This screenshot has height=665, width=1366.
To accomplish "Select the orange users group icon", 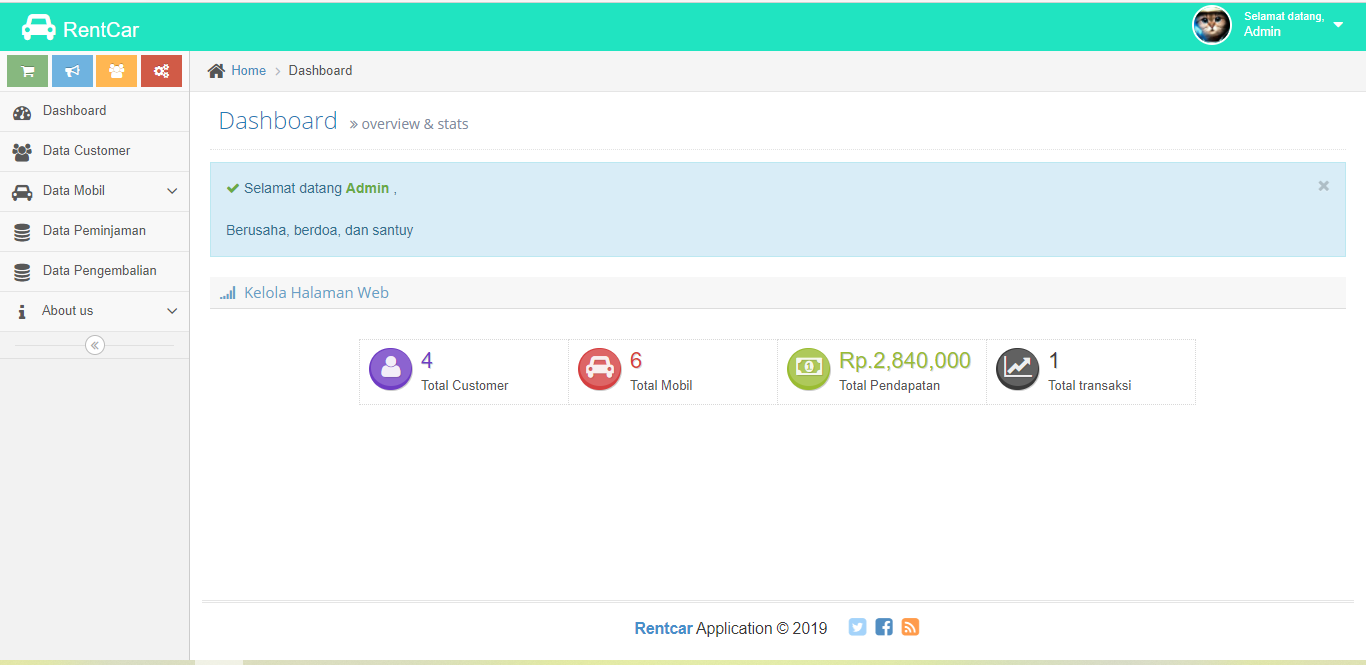I will point(116,70).
